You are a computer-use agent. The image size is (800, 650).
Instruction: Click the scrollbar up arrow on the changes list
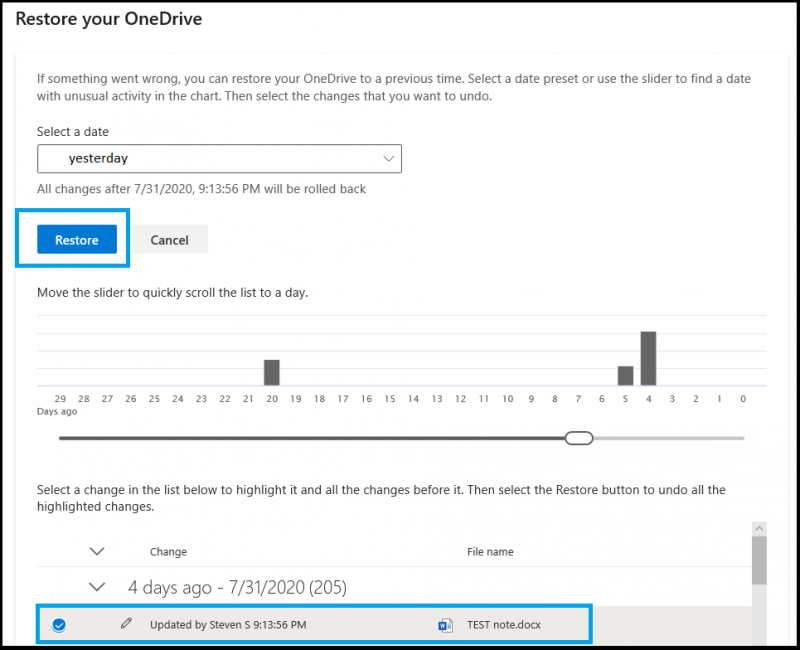[759, 528]
